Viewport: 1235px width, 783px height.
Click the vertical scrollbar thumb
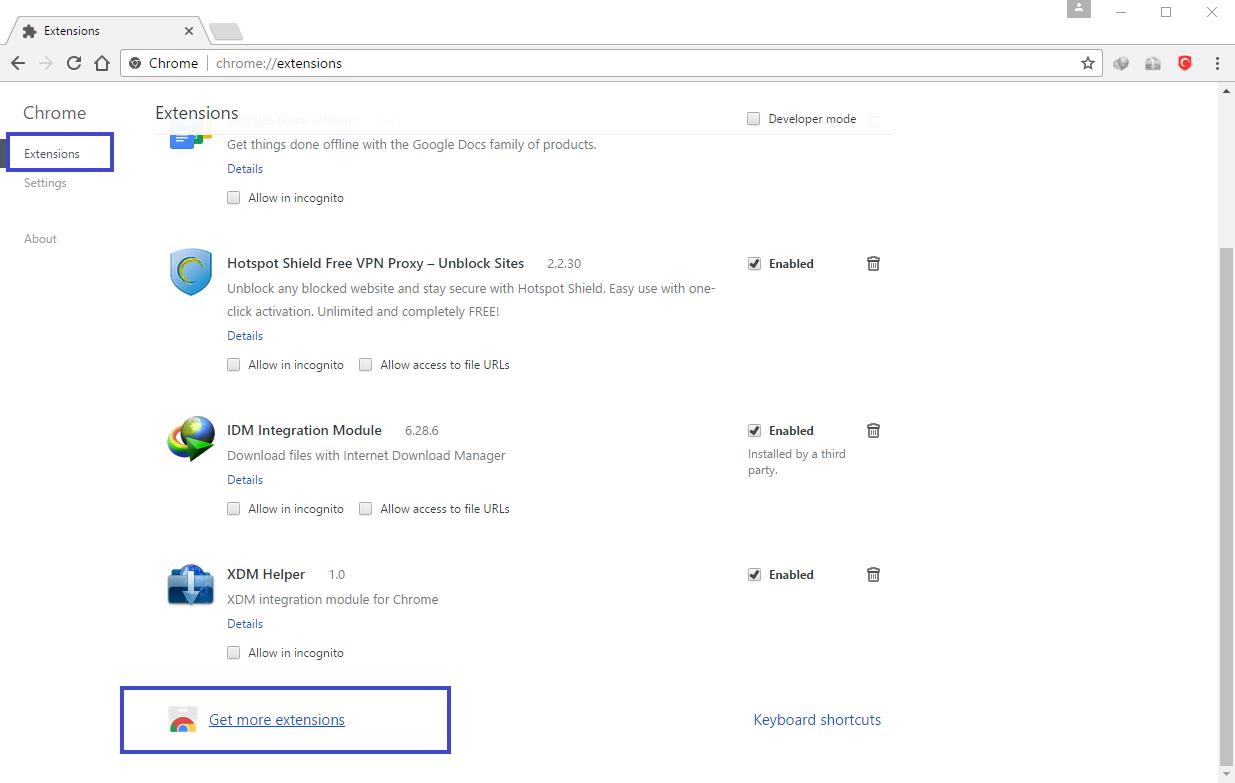(x=1227, y=505)
